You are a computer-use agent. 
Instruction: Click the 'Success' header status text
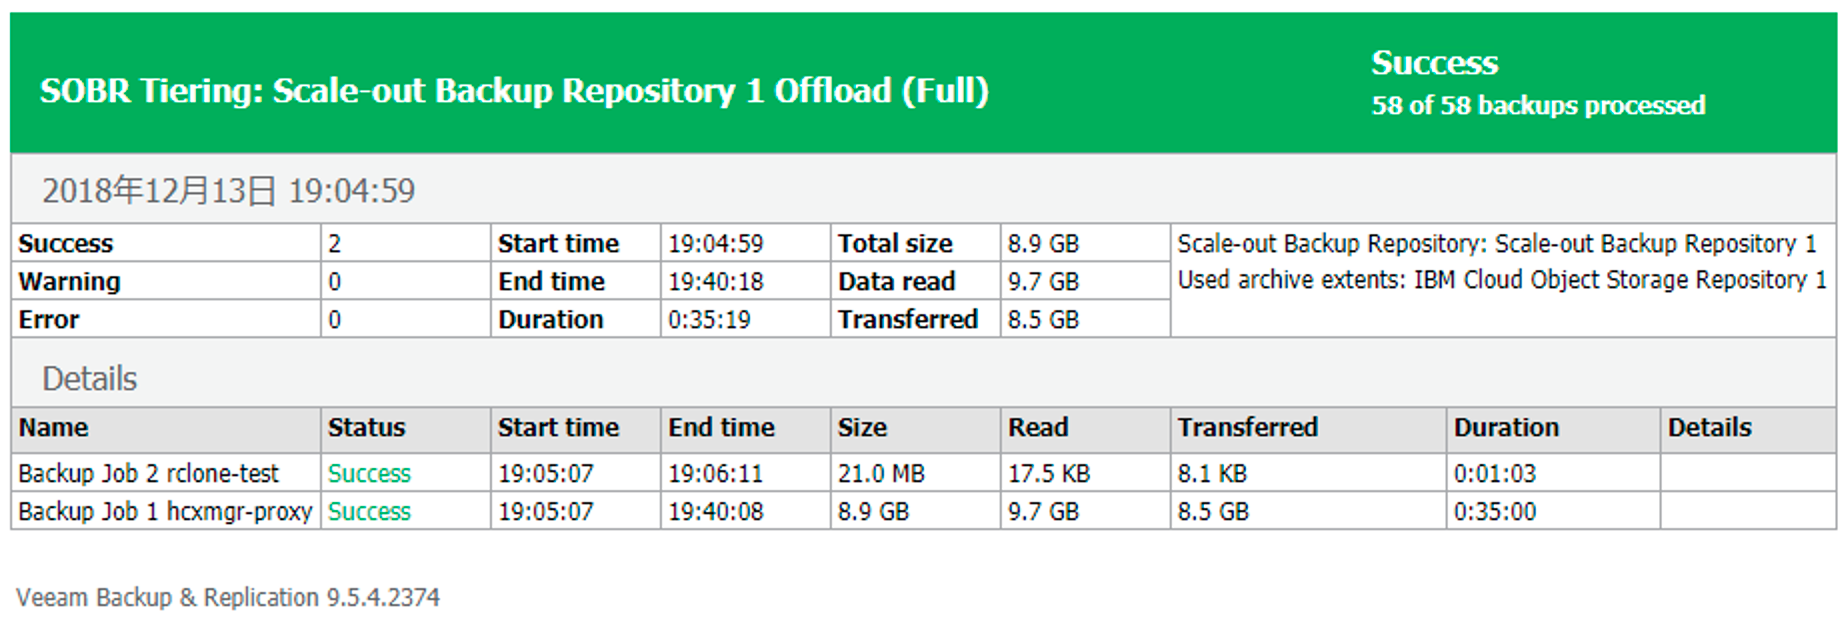click(1434, 63)
